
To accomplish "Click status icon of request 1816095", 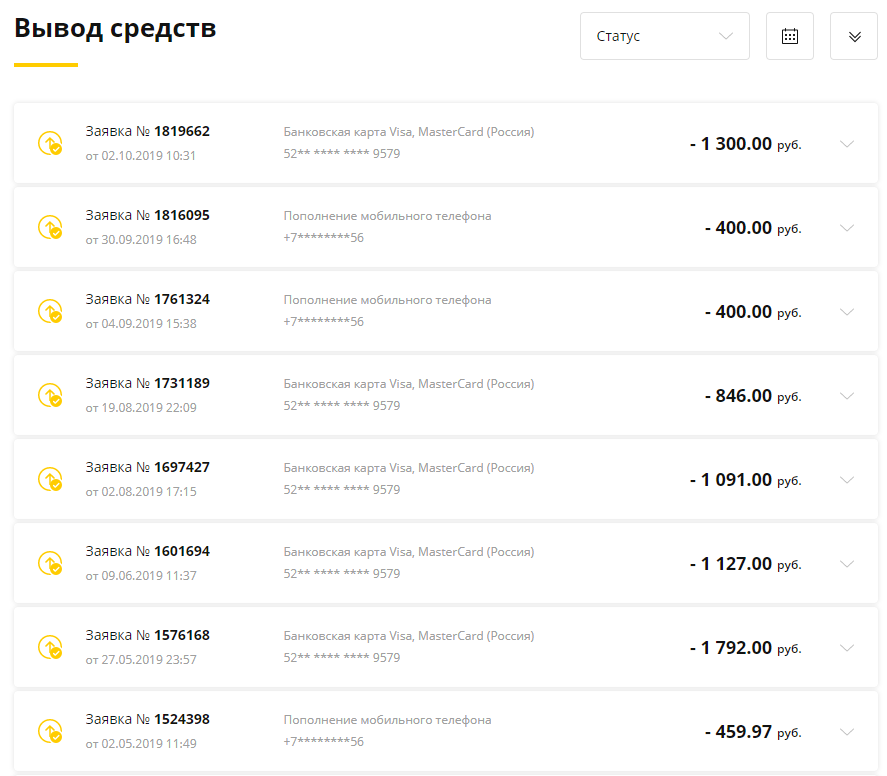I will pos(50,227).
